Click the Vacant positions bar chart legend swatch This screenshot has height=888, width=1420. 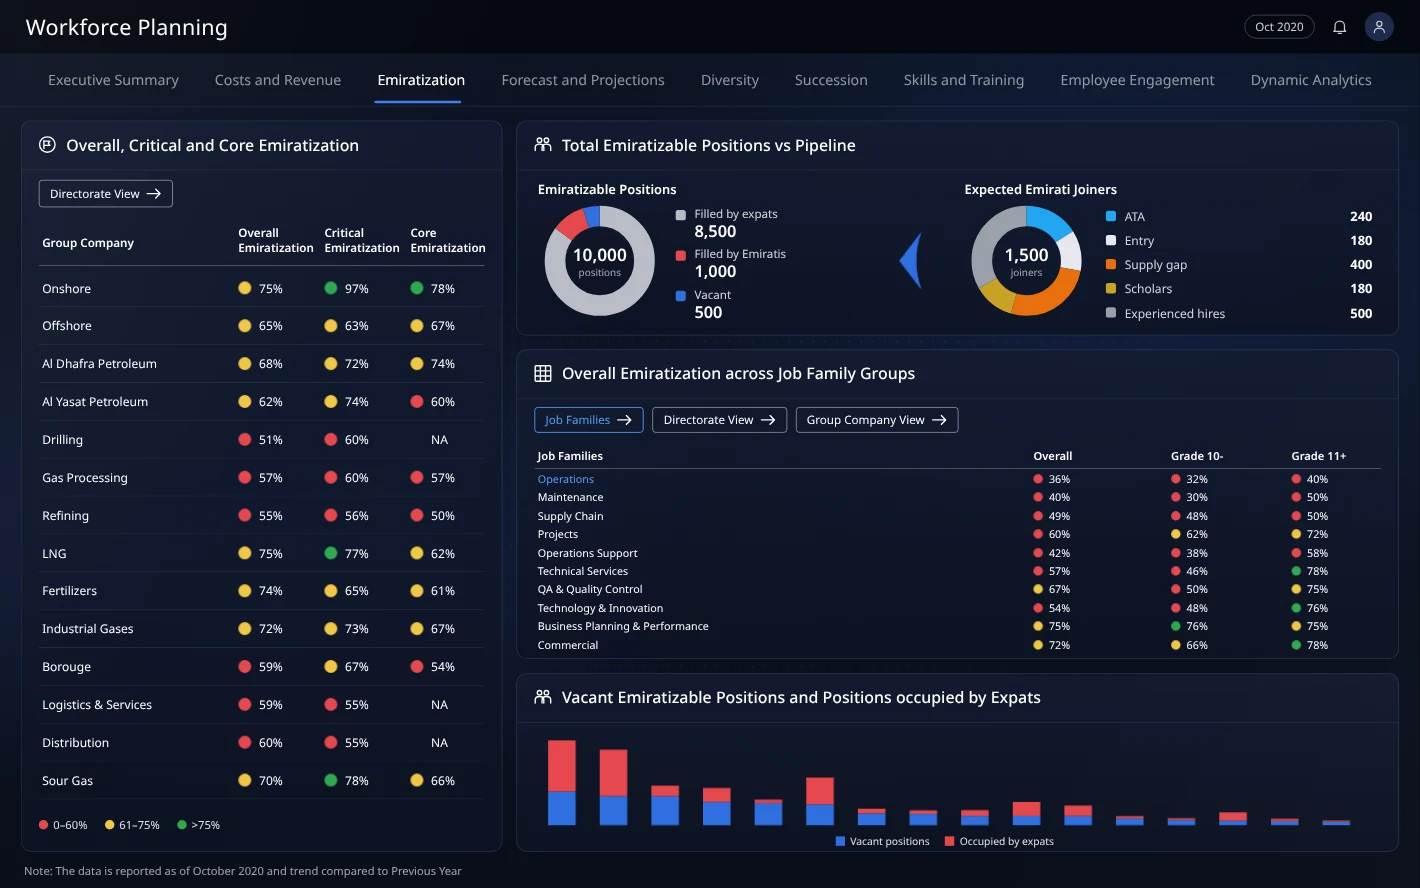[840, 841]
